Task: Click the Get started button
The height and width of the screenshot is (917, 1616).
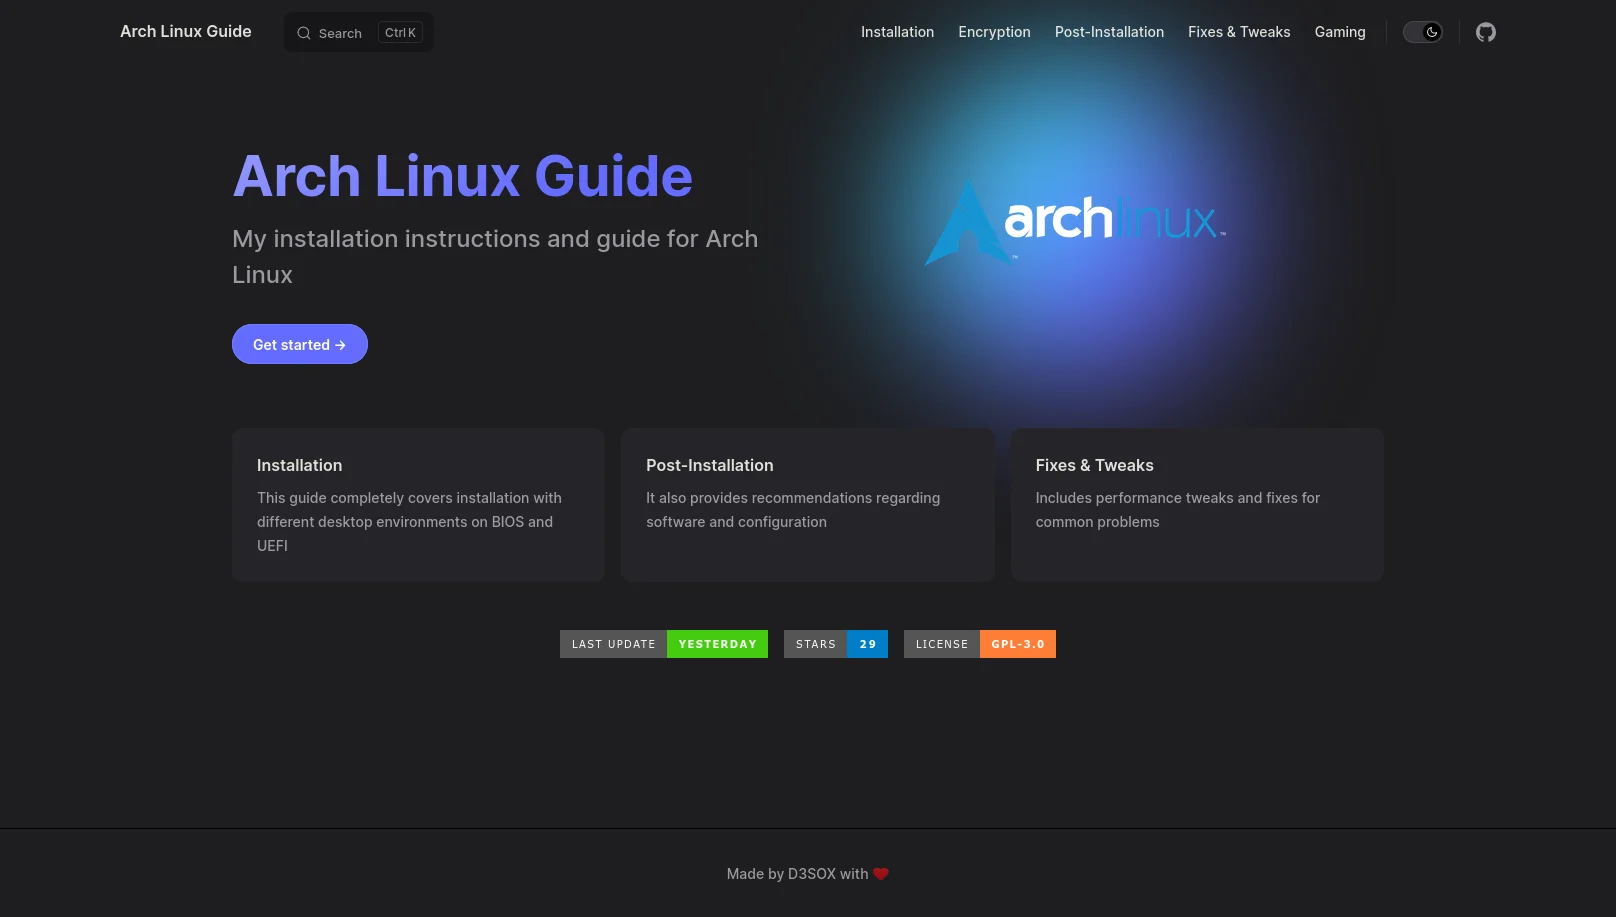Action: 300,344
